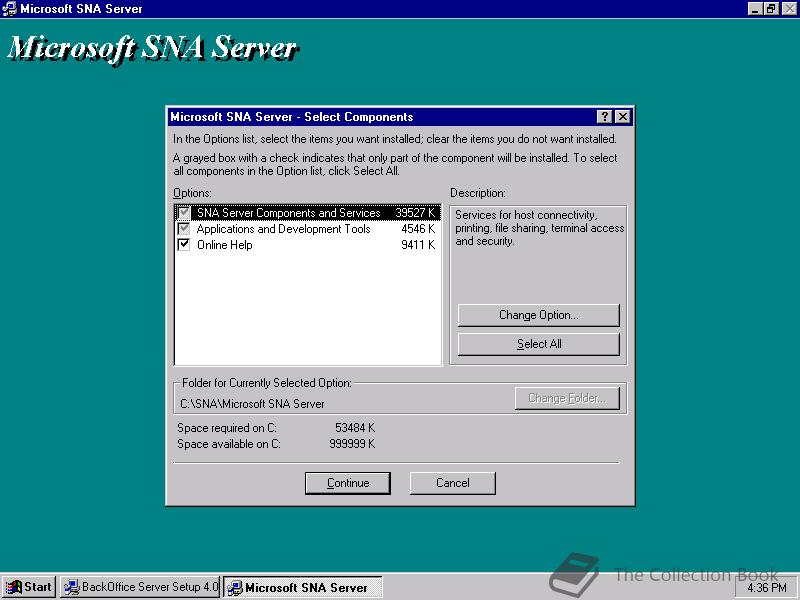
Task: Click the 4546 K size value
Action: [418, 229]
